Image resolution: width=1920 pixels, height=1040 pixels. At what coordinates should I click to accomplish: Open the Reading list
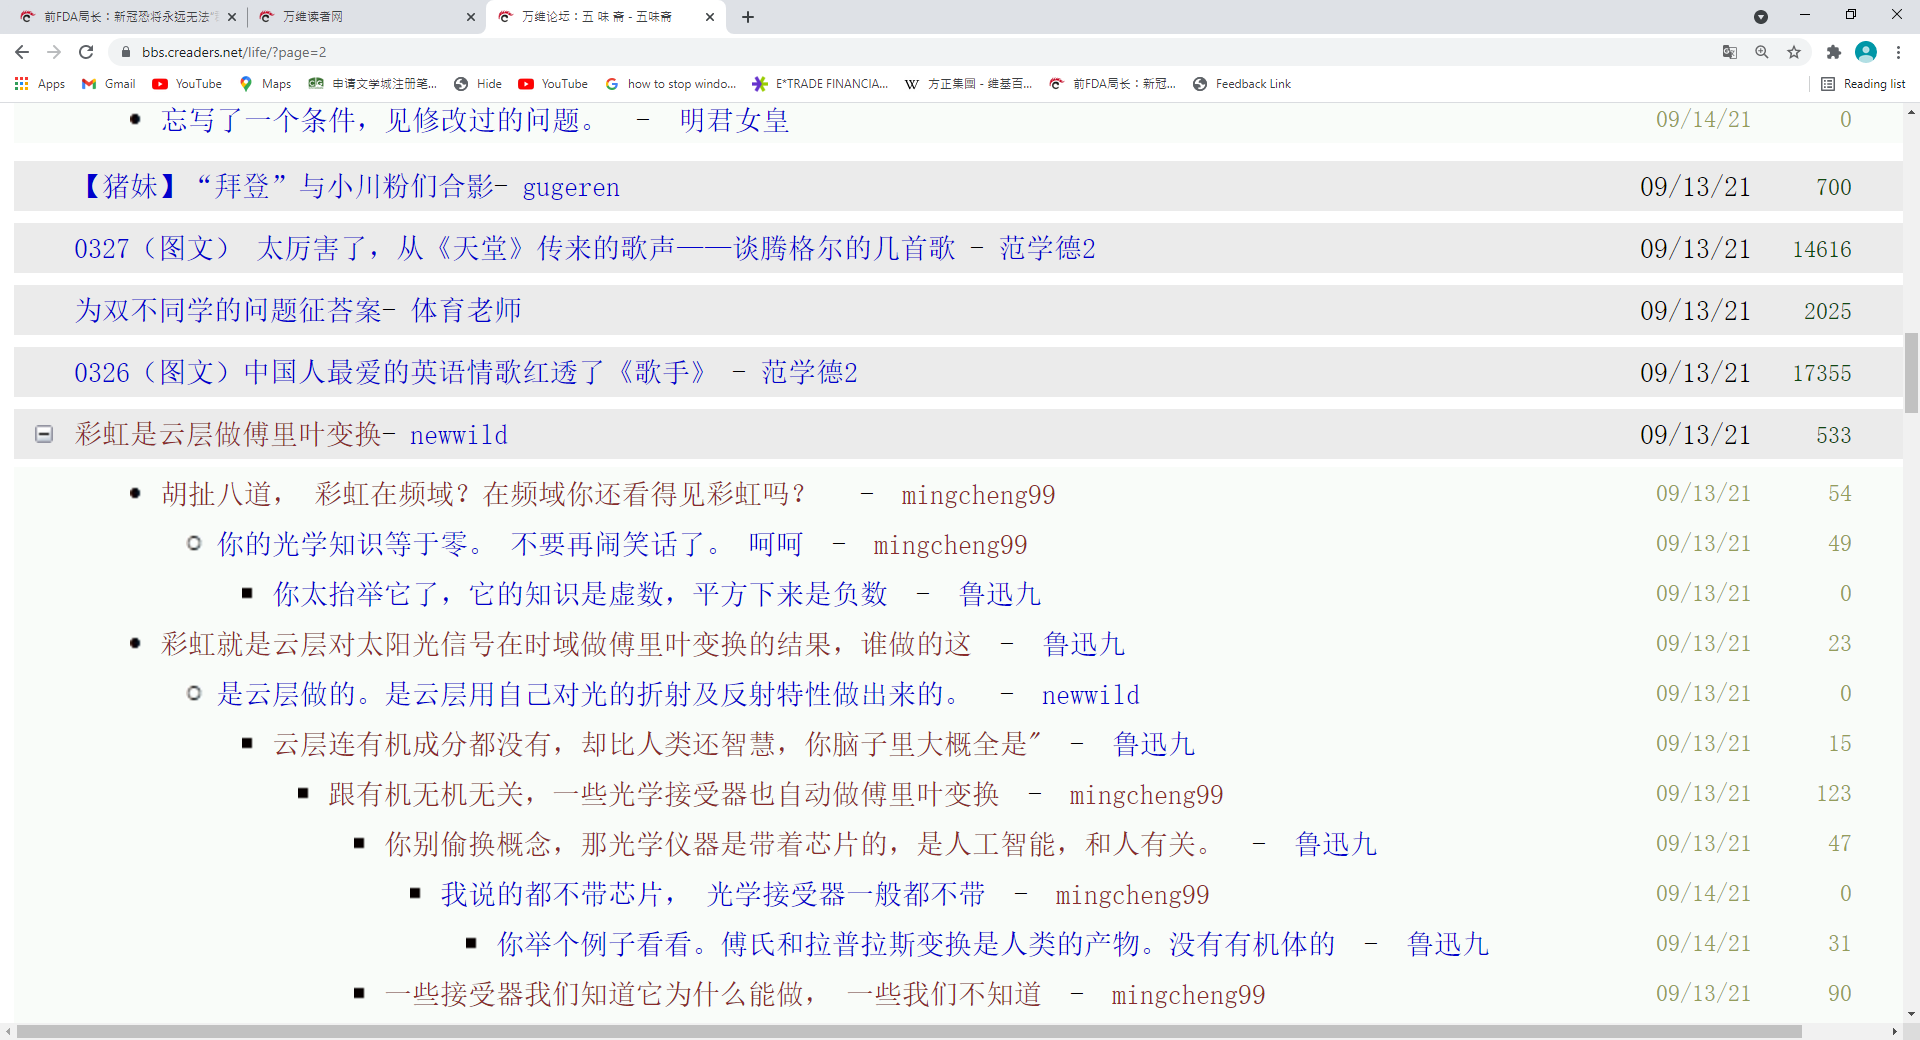(x=1863, y=84)
